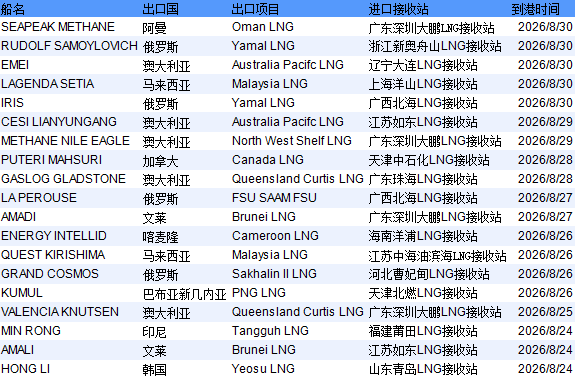Click ship name SEAPEAK METHANE
The width and height of the screenshot is (575, 377).
tap(58, 27)
